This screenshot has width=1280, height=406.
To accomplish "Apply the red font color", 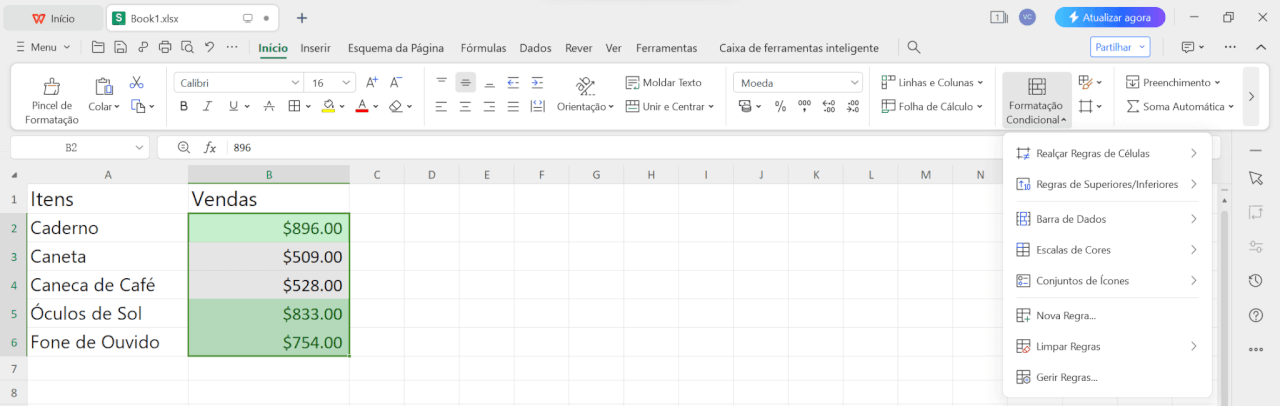I will click(x=361, y=106).
